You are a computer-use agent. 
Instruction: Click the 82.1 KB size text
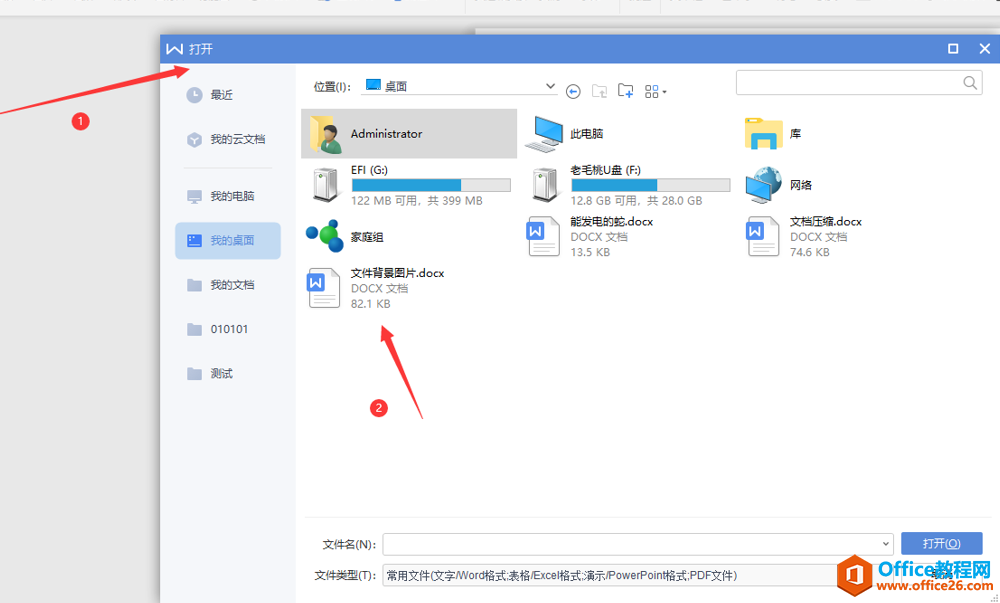coord(370,304)
